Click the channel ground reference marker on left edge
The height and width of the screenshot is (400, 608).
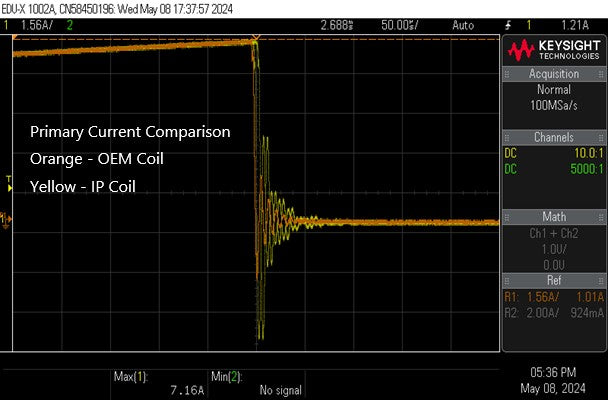[x=5, y=218]
